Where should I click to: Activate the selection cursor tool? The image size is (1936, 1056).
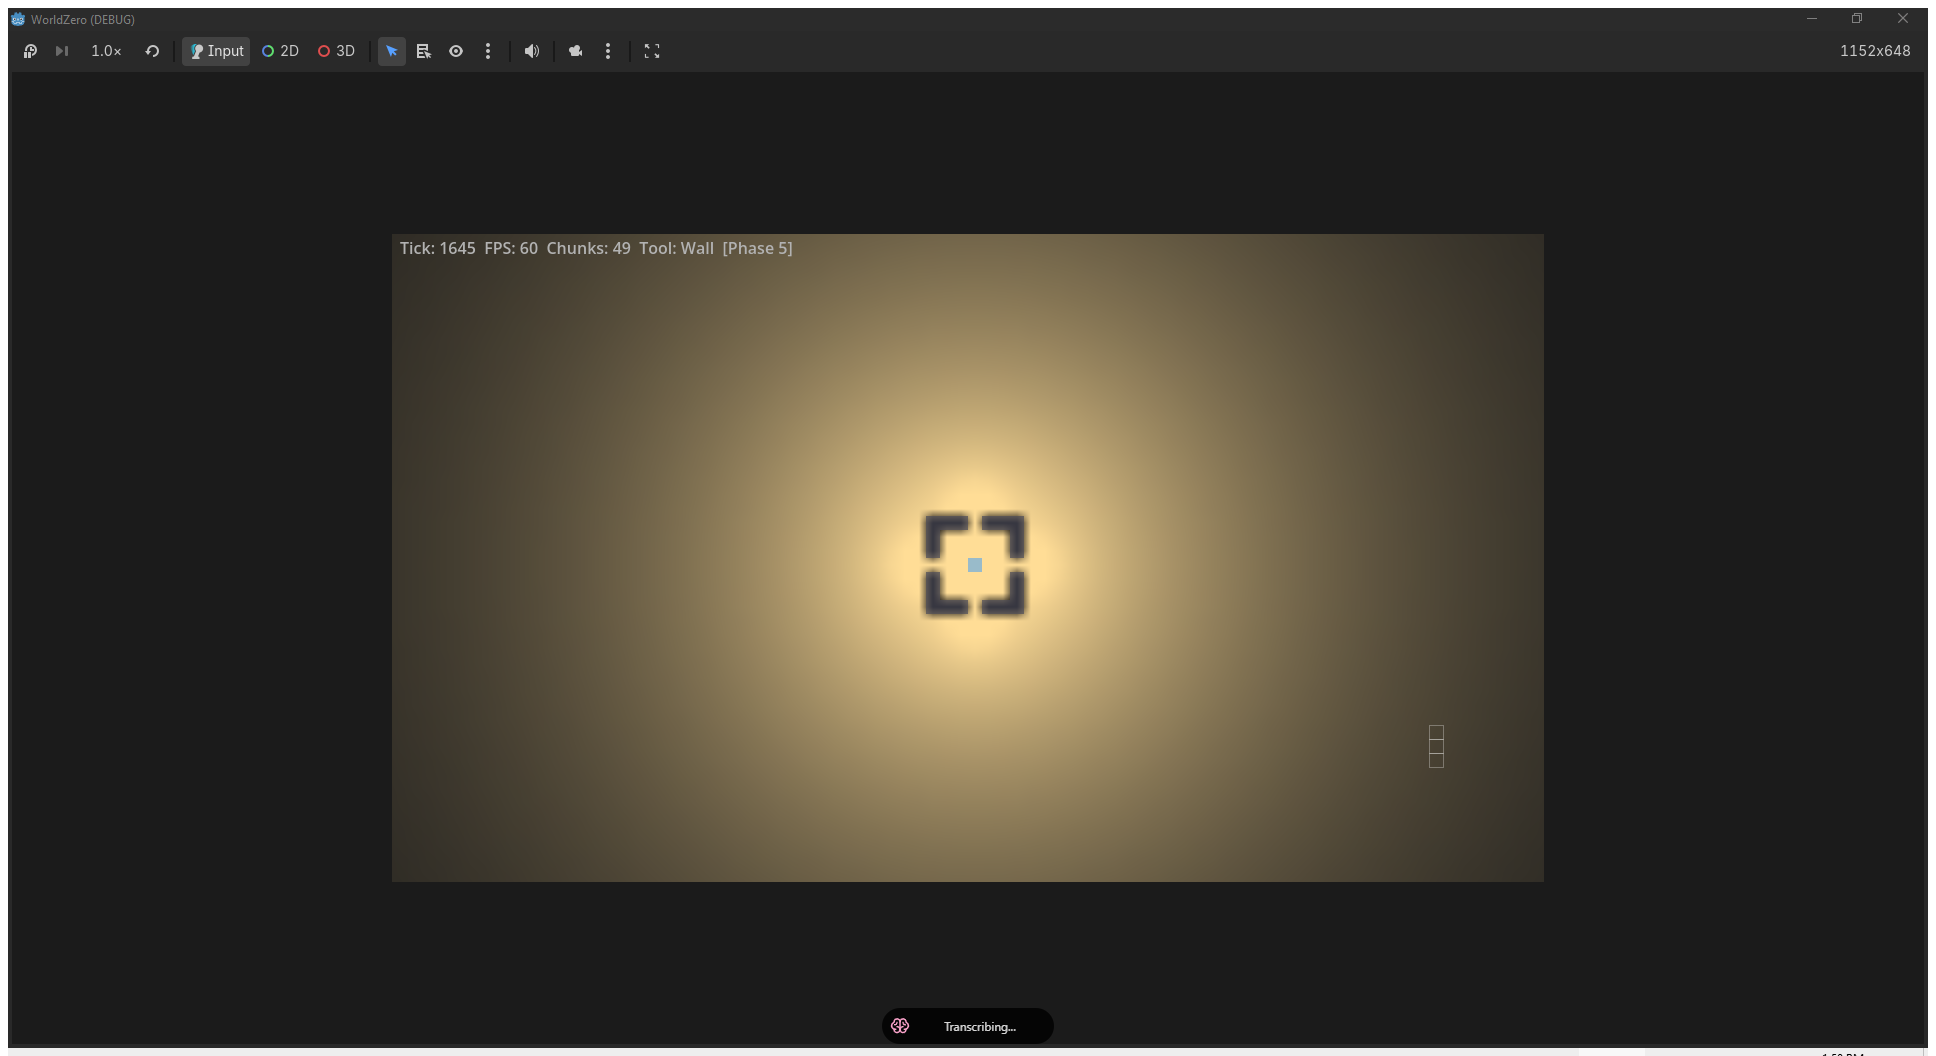[x=391, y=51]
